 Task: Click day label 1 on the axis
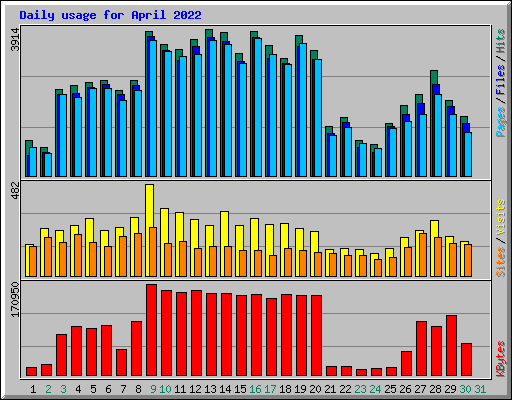[x=33, y=389]
